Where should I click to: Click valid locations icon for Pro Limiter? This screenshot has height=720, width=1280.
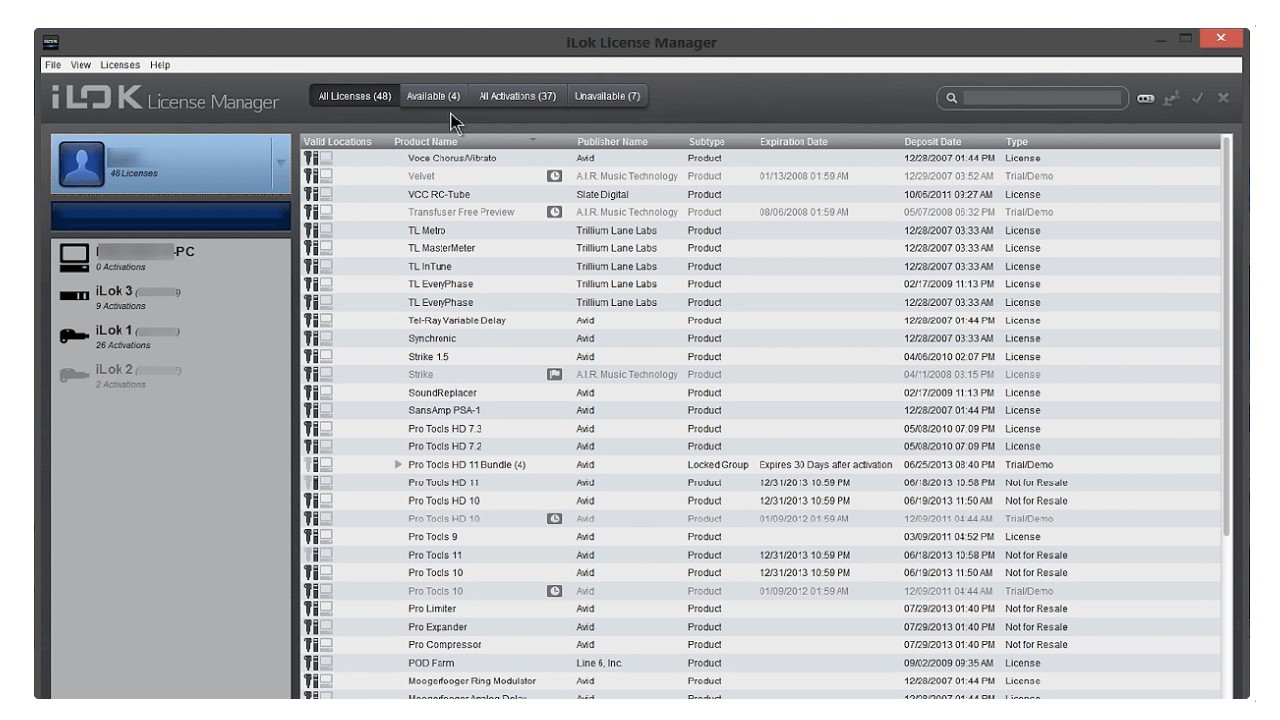click(319, 609)
